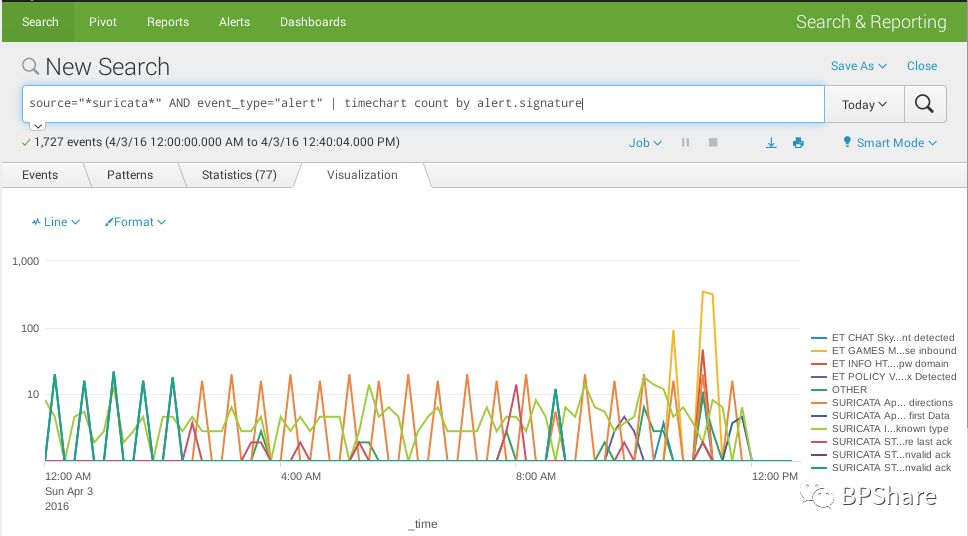Open Today time range picker
Image resolution: width=968 pixels, height=536 pixels.
click(864, 104)
